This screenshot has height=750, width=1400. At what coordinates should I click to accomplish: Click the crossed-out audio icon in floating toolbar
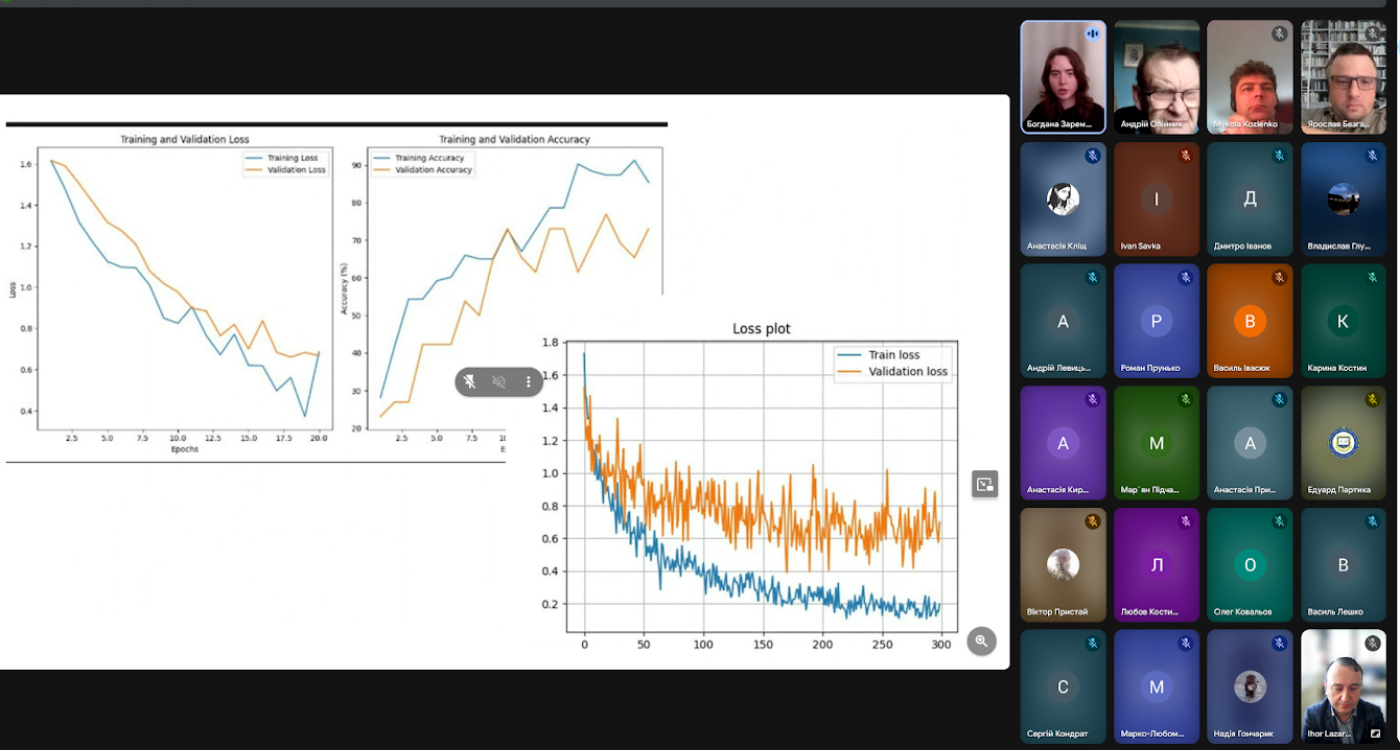[x=499, y=382]
